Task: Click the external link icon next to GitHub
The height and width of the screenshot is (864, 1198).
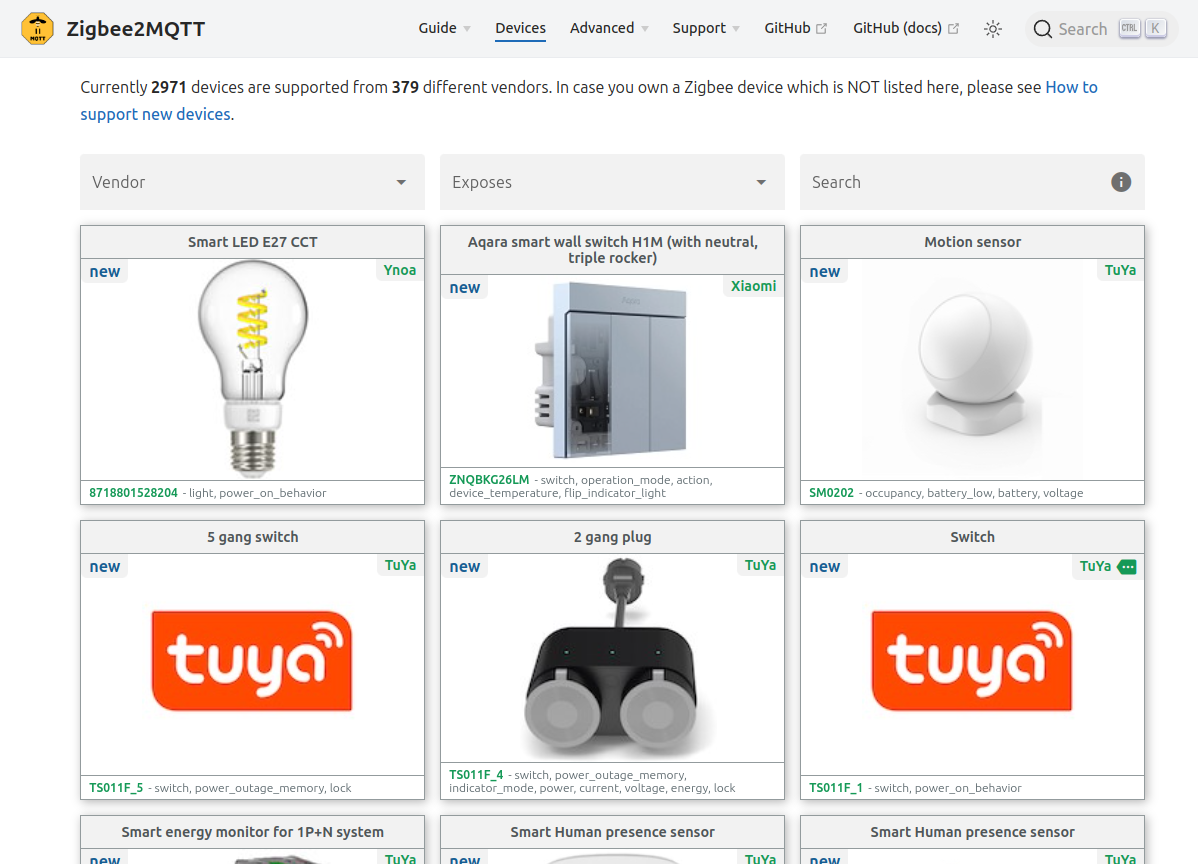Action: pos(821,28)
